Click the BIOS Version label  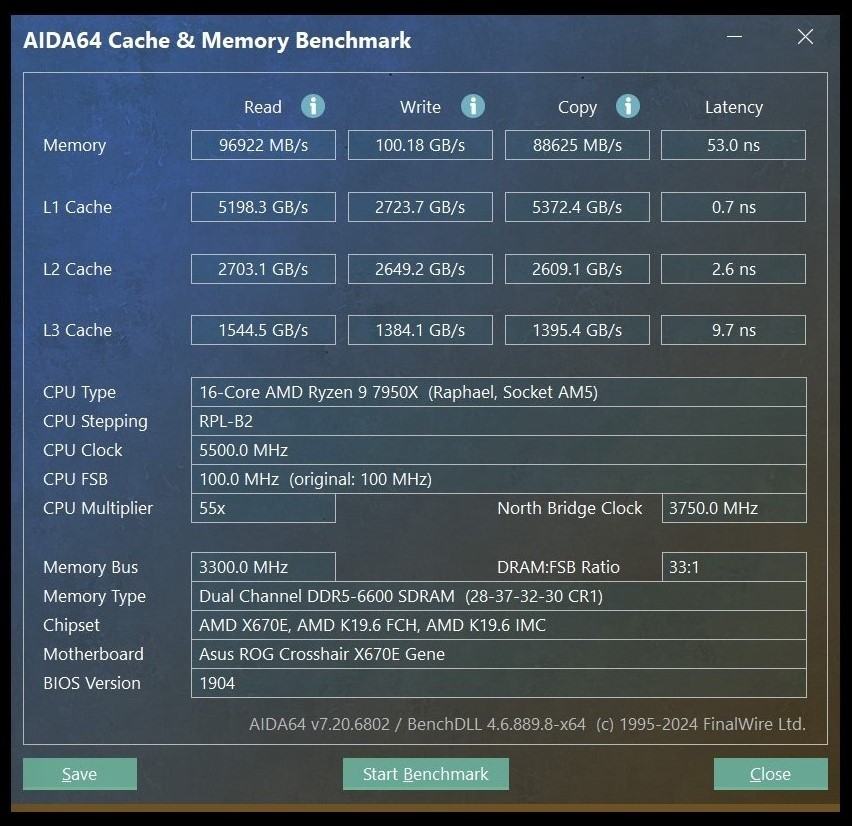(92, 683)
